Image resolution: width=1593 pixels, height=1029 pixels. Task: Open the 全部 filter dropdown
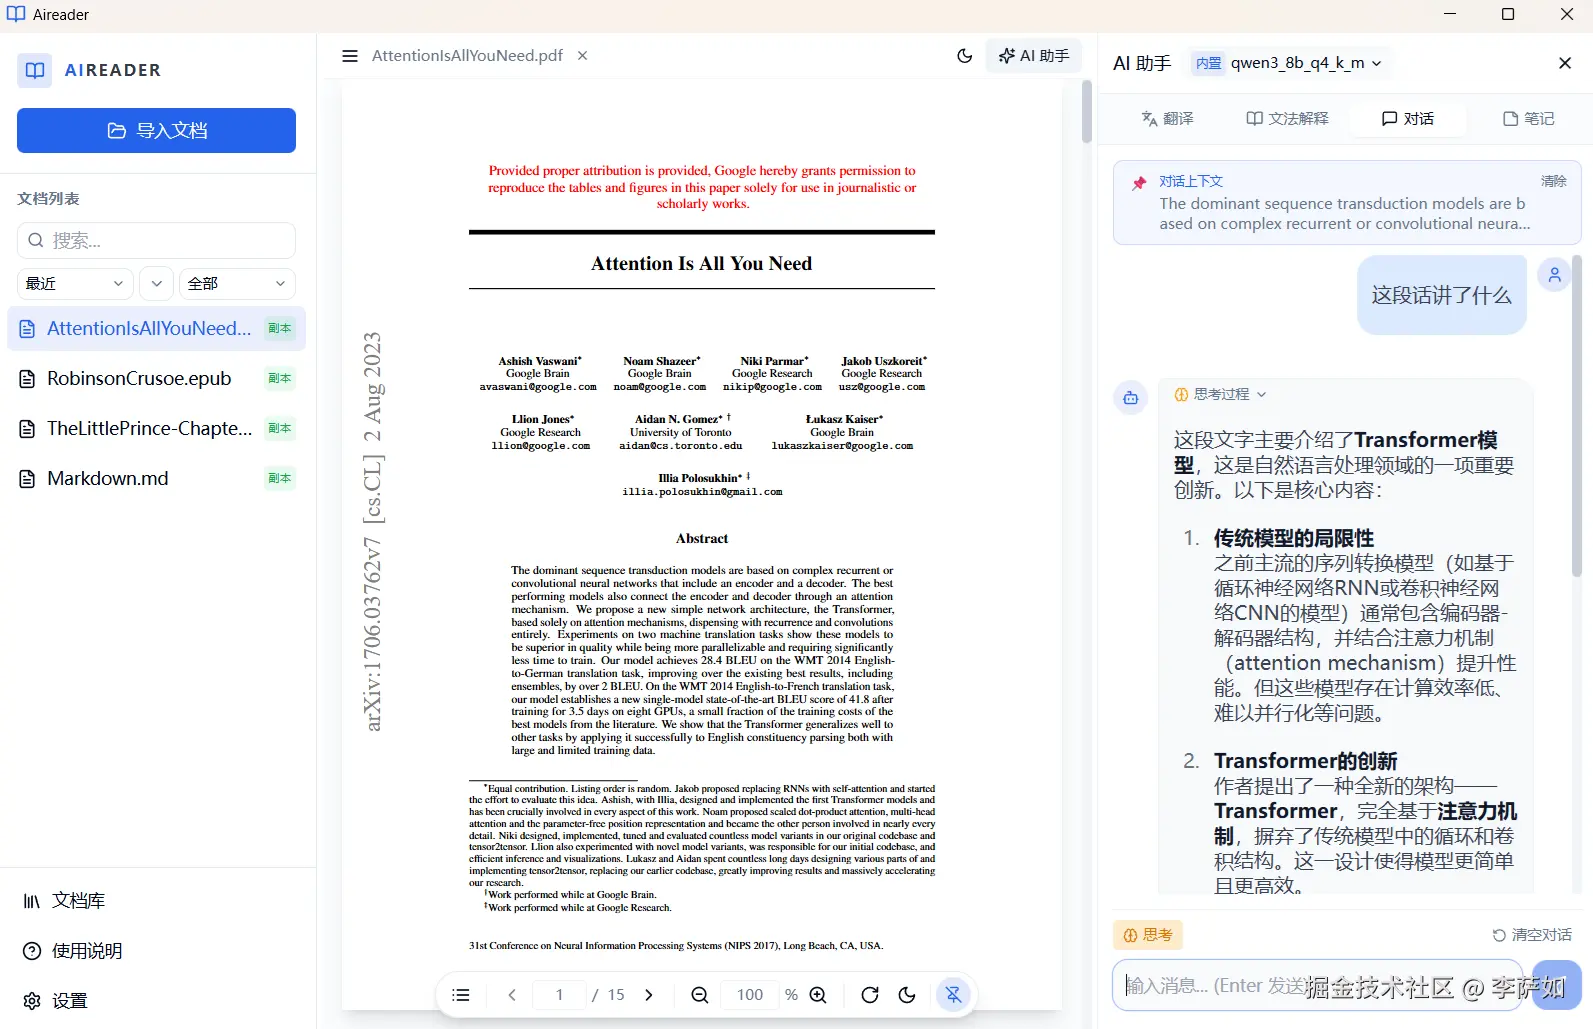click(x=237, y=284)
